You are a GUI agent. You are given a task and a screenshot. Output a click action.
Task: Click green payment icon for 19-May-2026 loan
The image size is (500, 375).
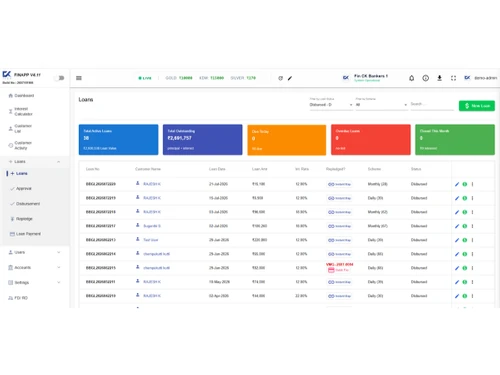tap(465, 282)
